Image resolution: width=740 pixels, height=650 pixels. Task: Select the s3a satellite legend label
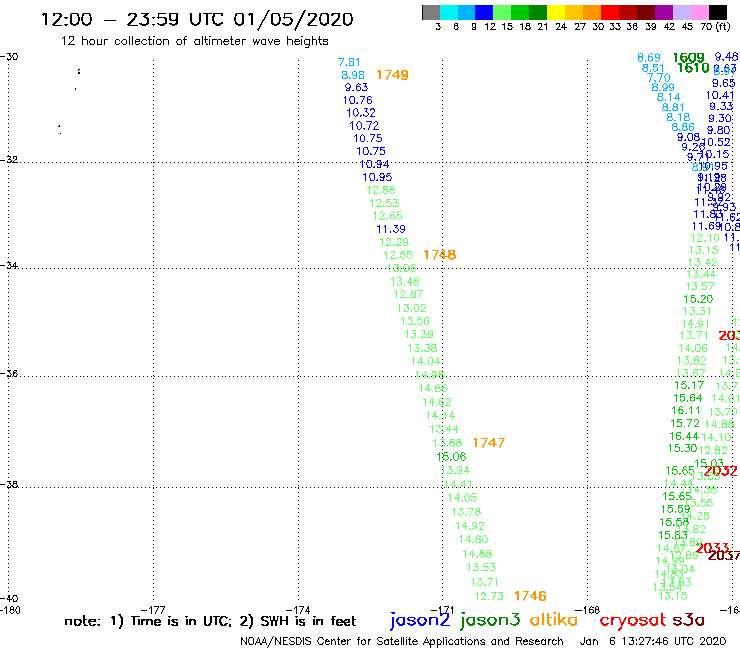(688, 621)
